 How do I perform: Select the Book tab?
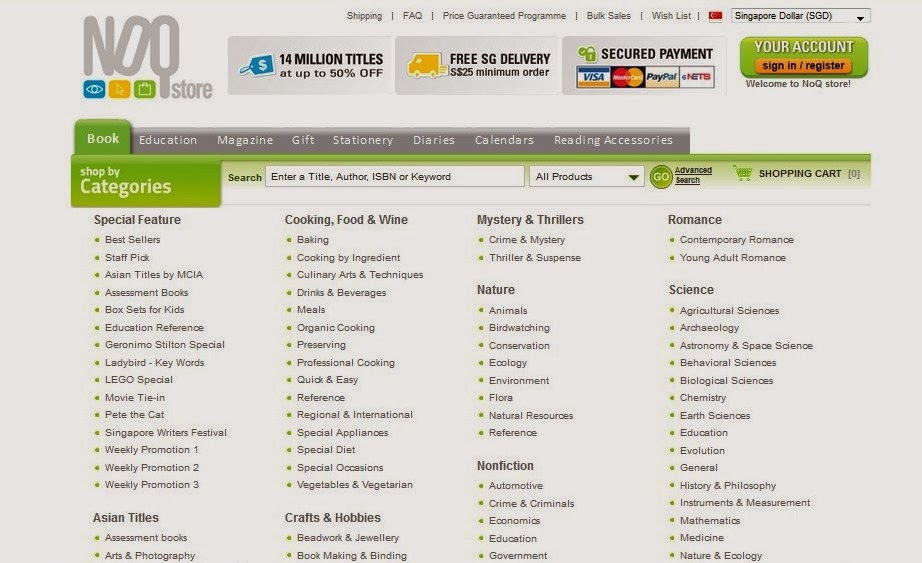pos(103,138)
